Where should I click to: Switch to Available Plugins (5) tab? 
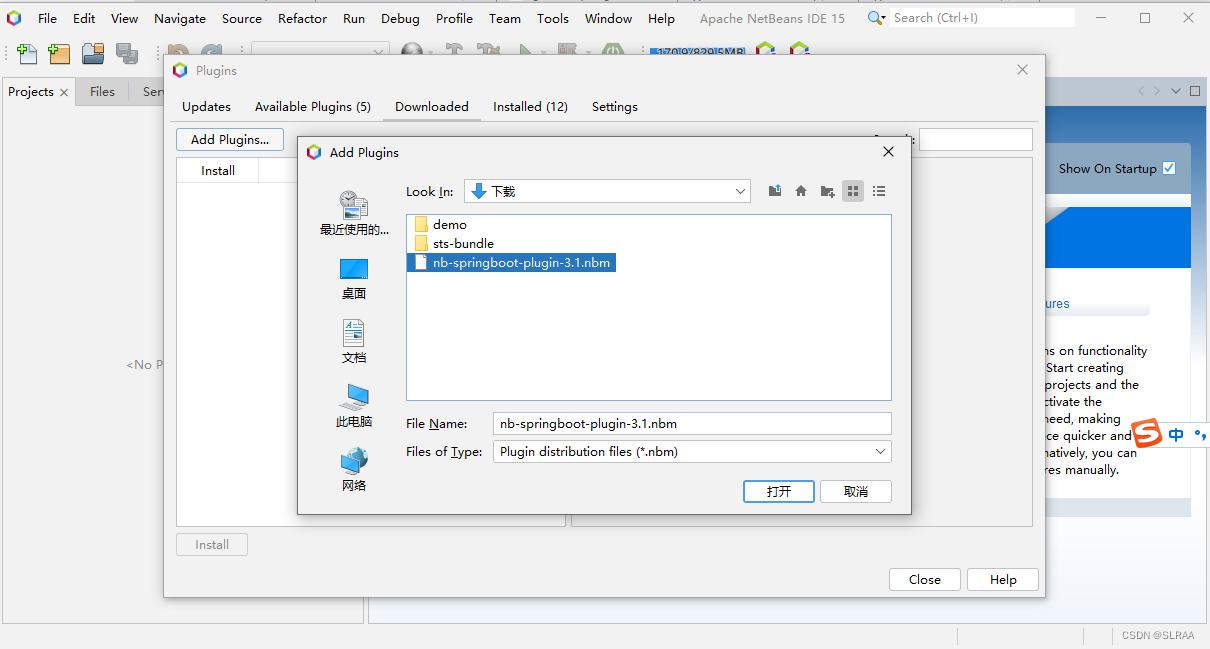click(x=313, y=107)
